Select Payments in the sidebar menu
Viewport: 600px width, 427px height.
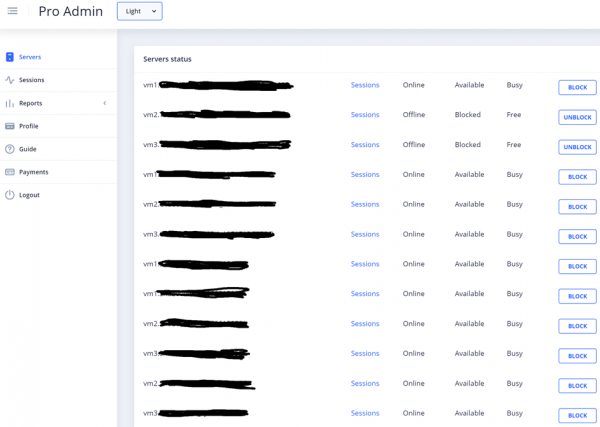33,172
